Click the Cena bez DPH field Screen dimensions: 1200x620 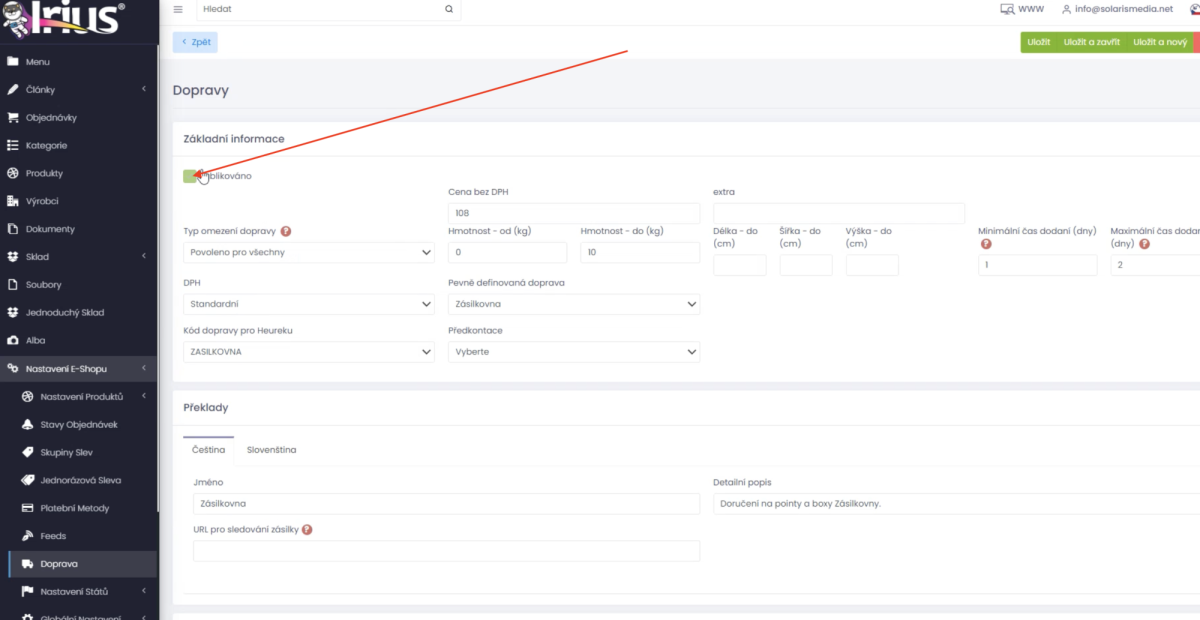pyautogui.click(x=574, y=213)
